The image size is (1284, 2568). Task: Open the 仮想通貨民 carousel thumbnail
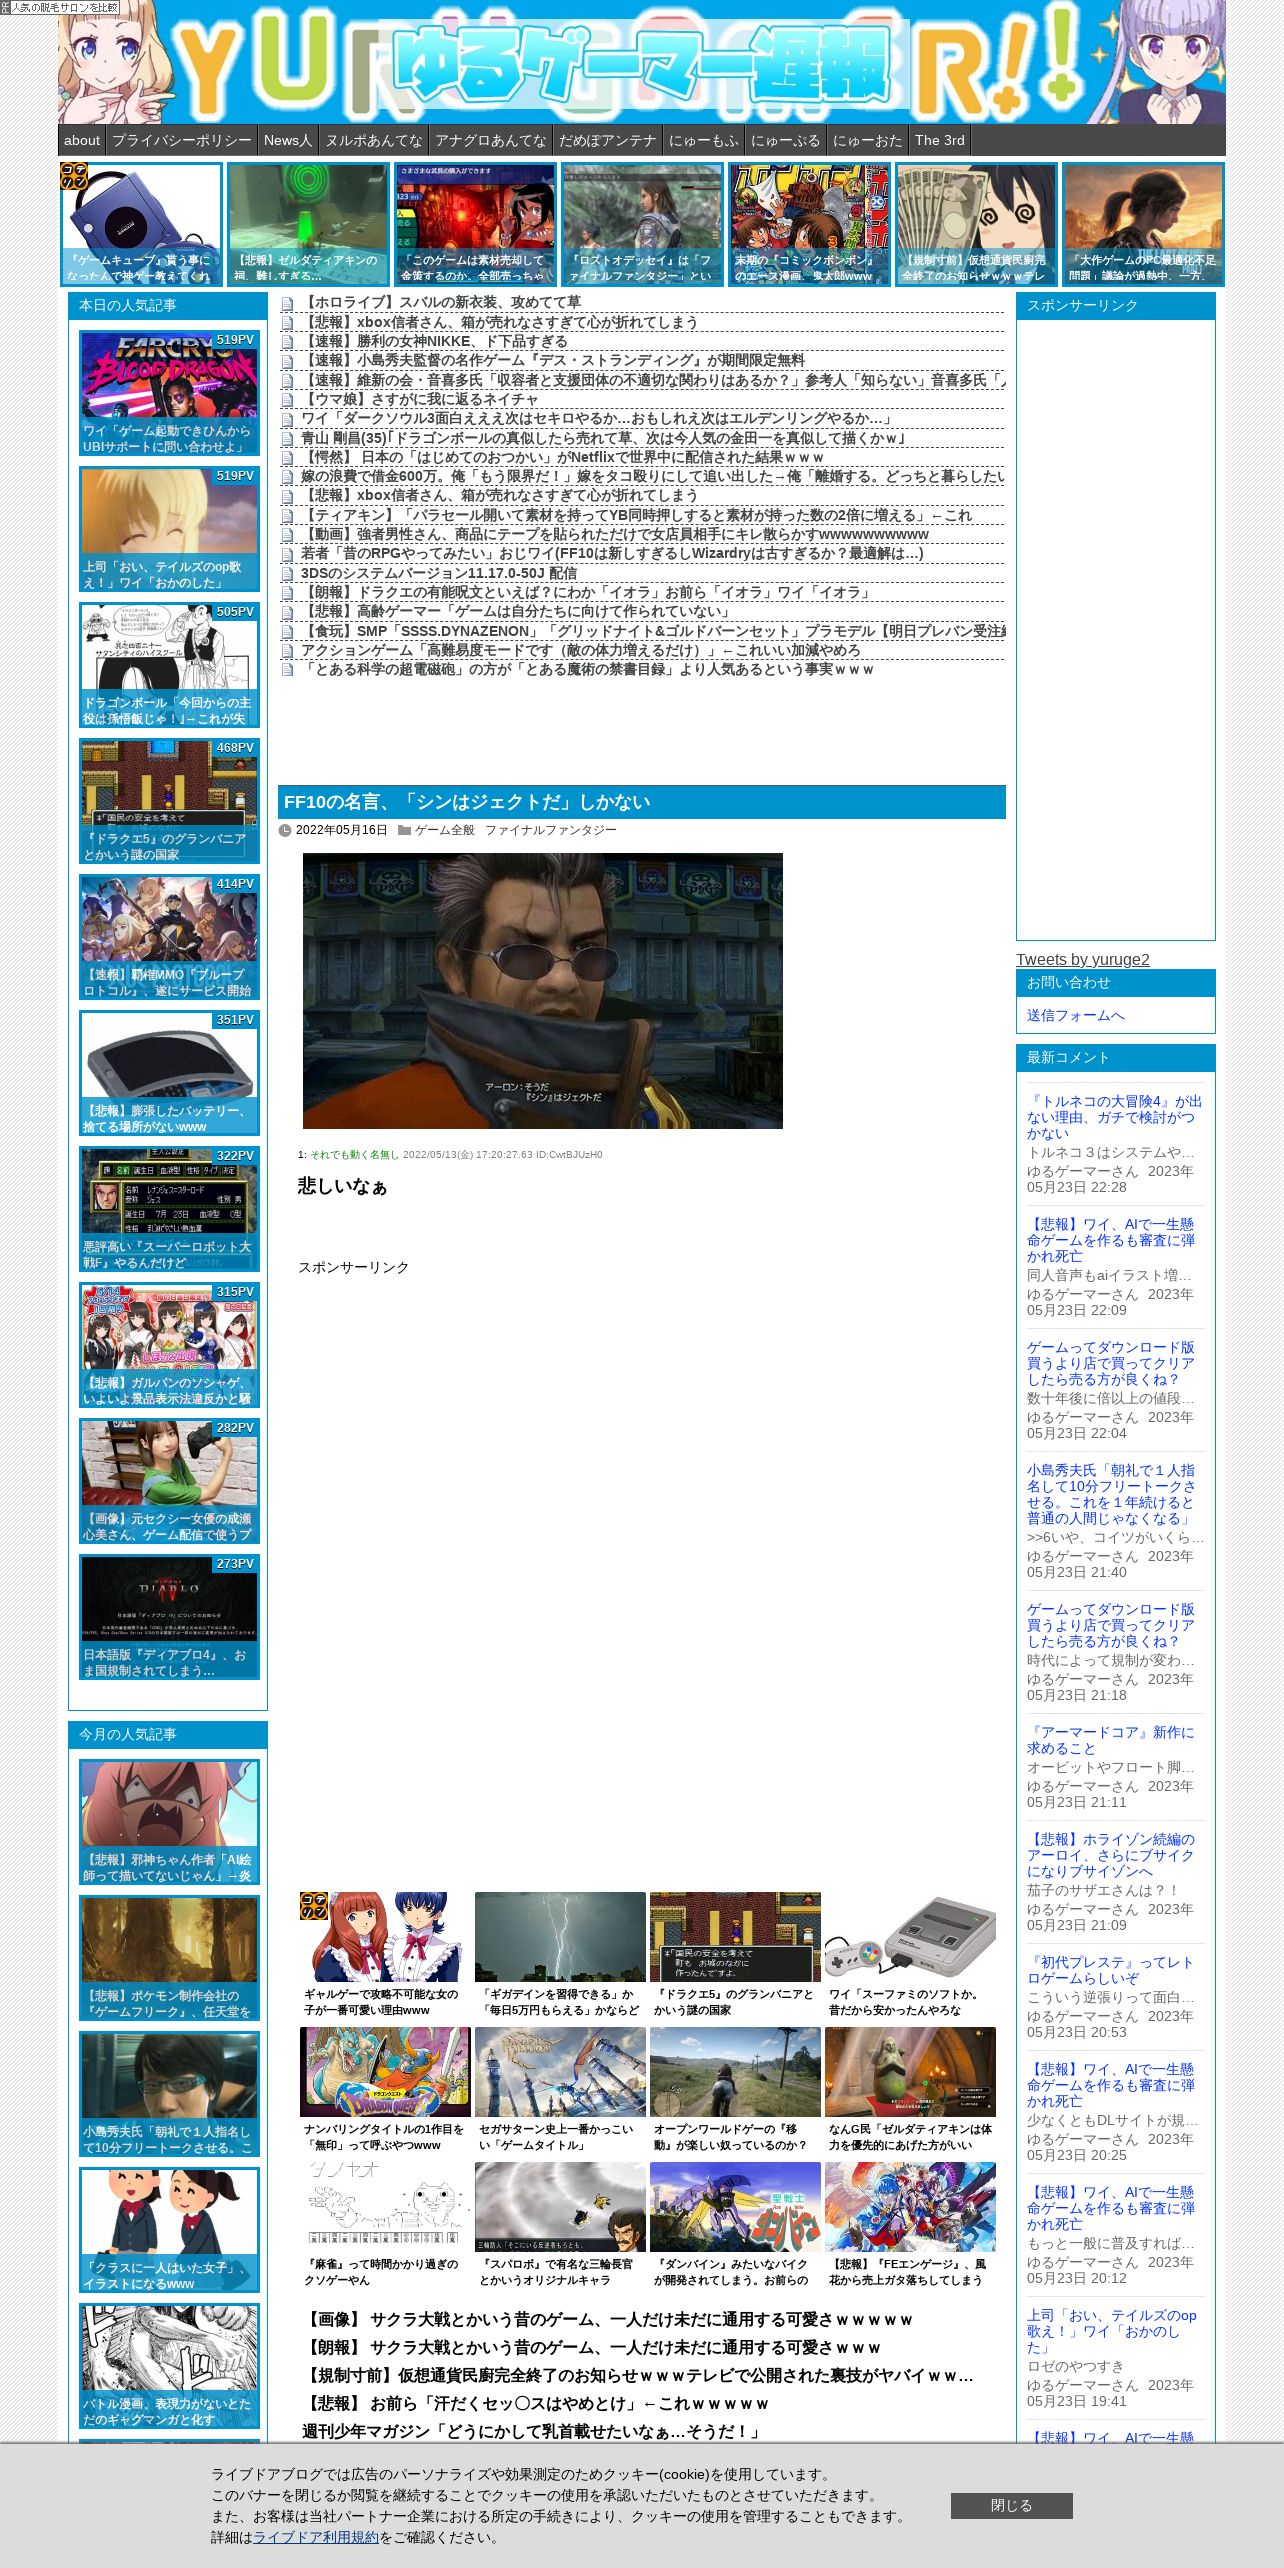976,225
